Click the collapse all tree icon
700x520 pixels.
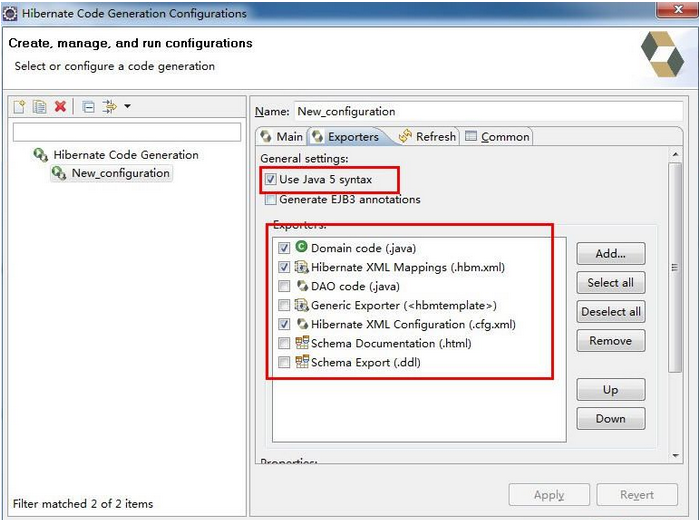89,107
